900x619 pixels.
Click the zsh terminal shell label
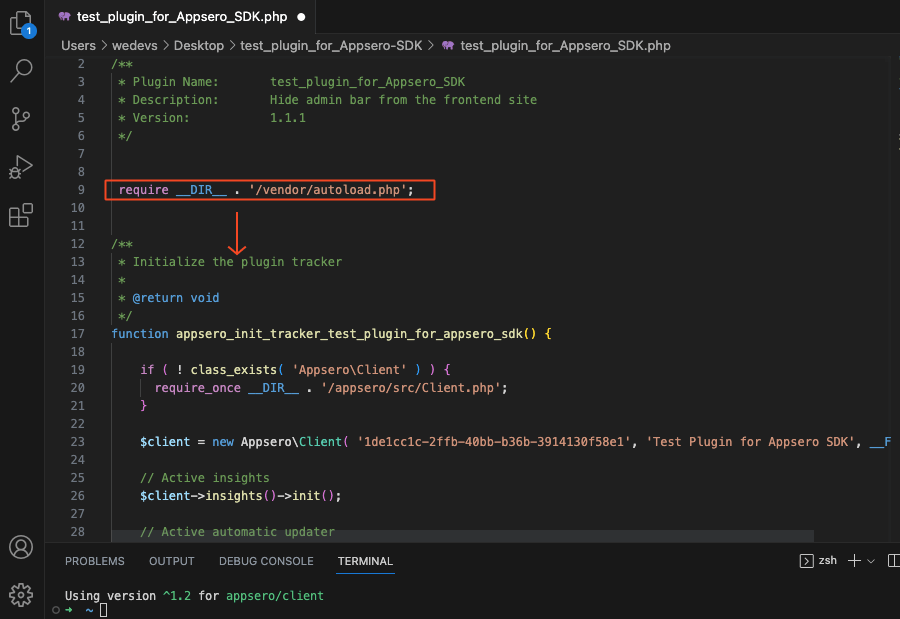coord(828,560)
